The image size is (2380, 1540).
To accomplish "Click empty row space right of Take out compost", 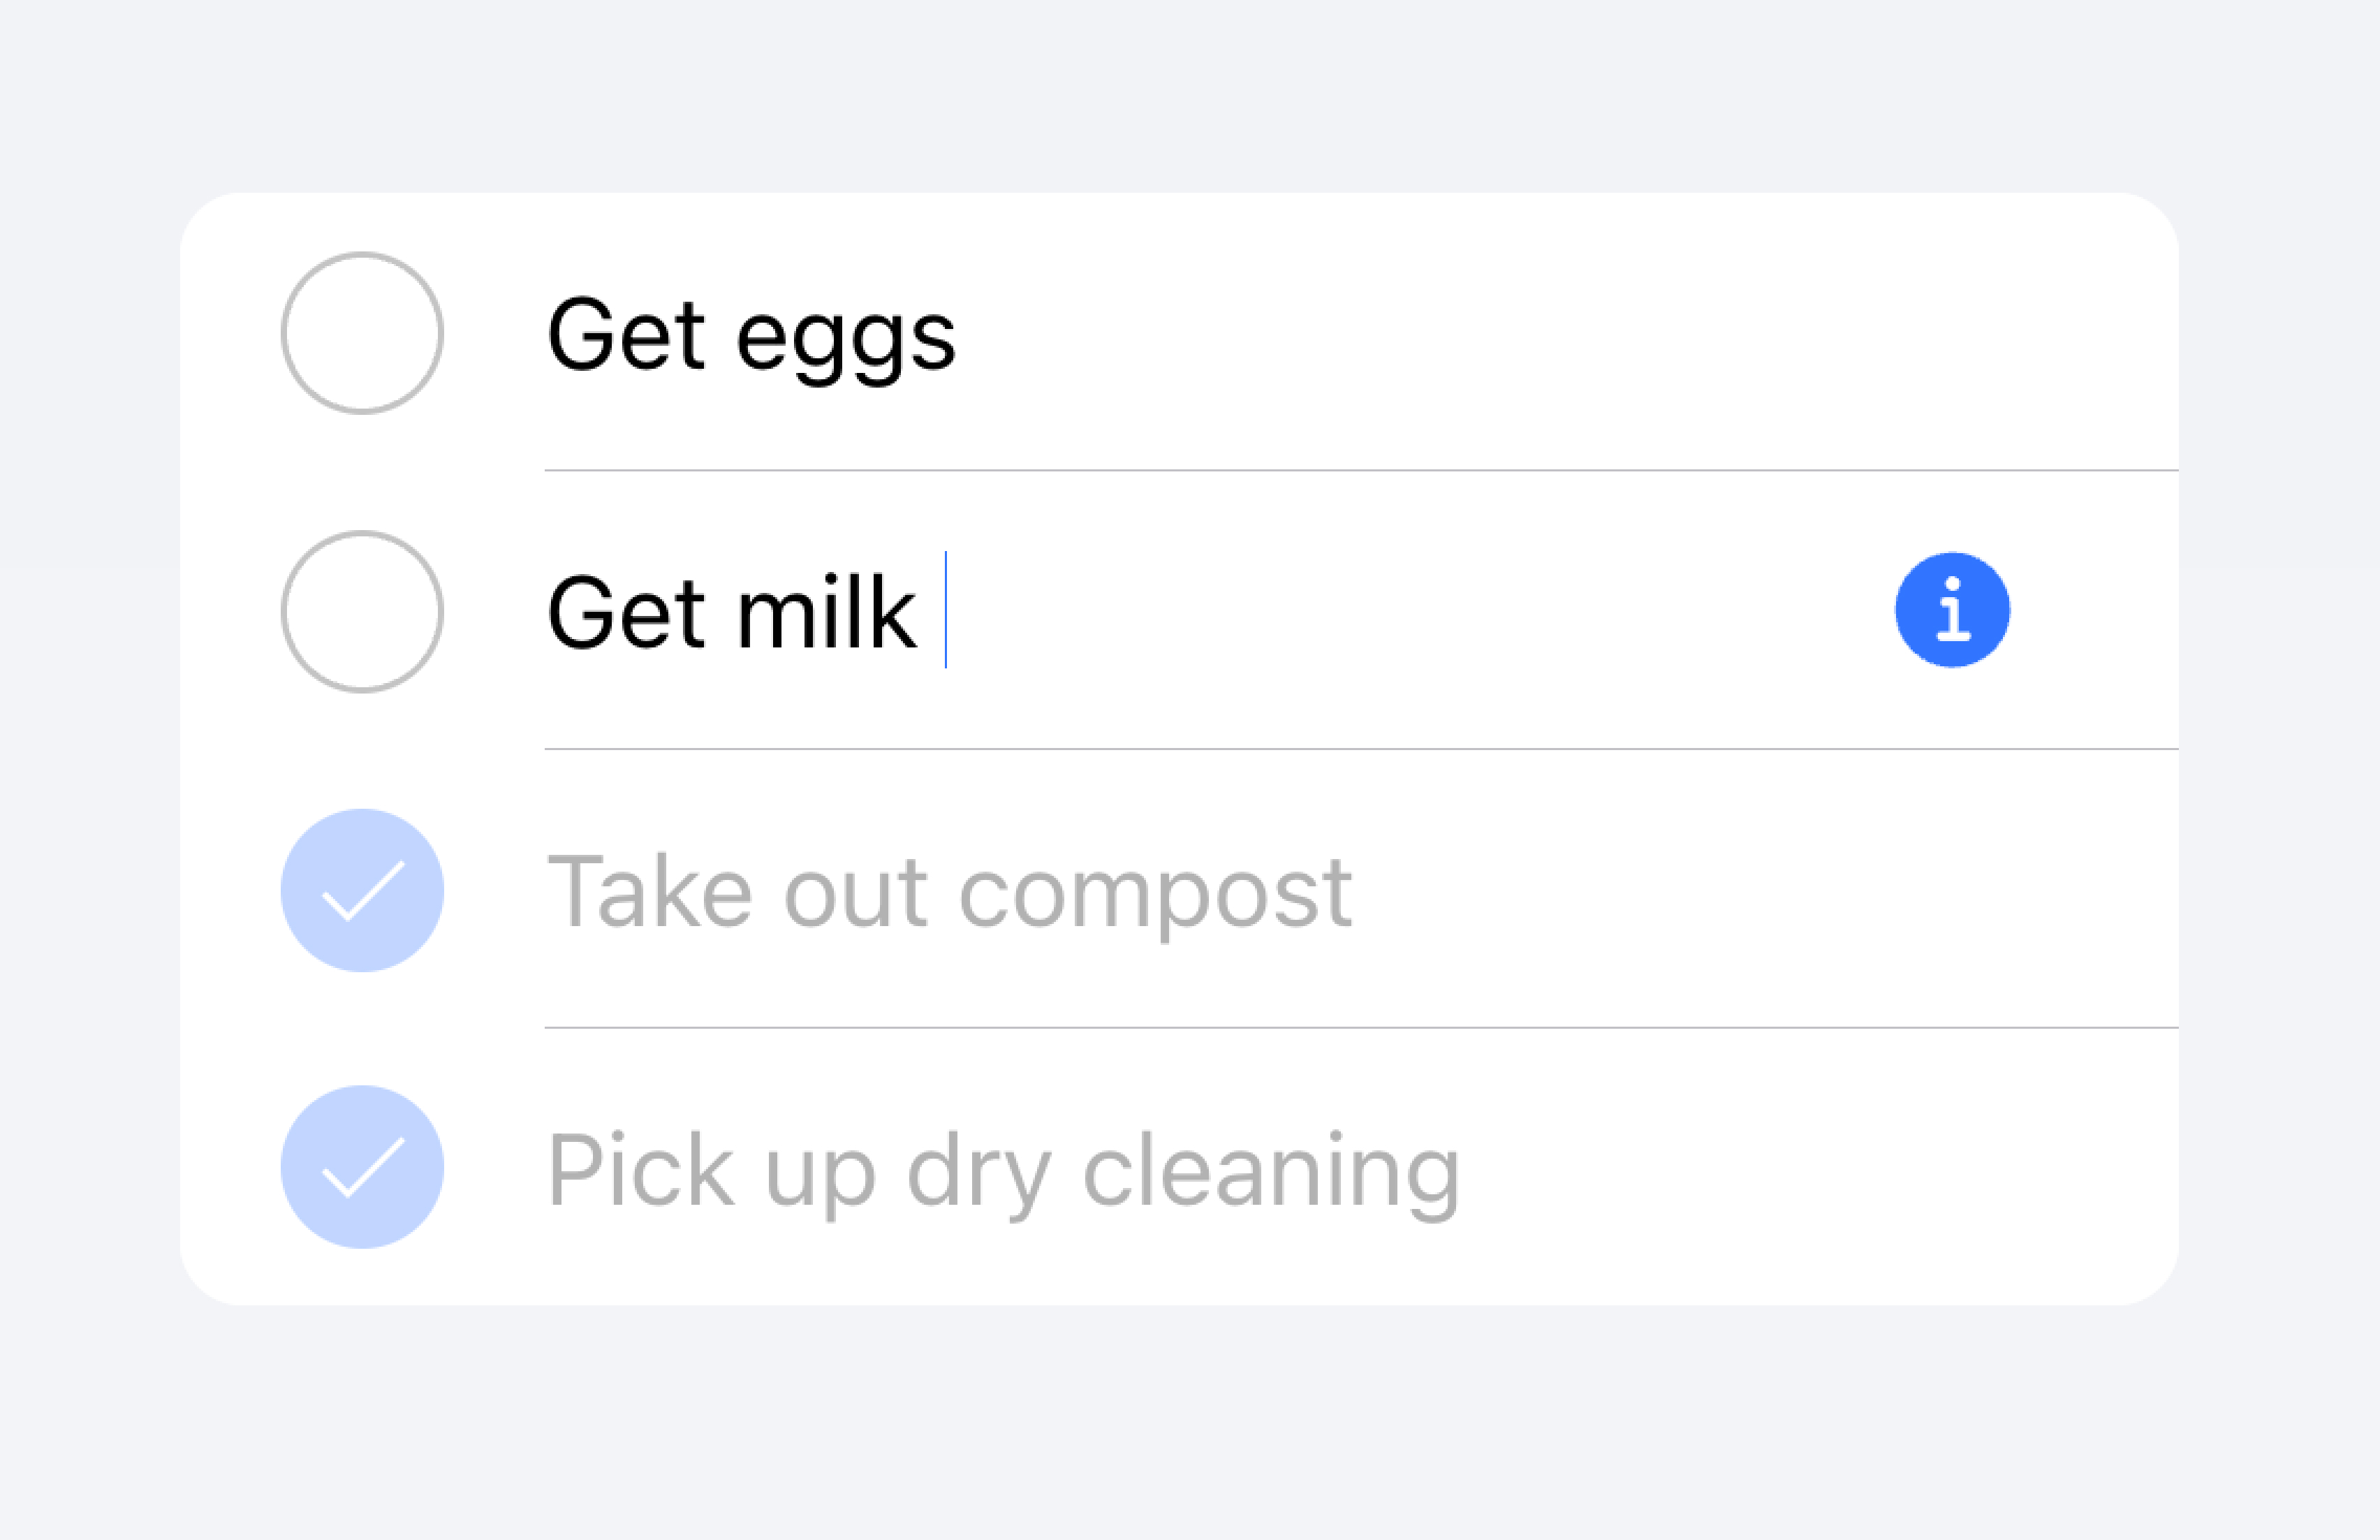I will click(1750, 891).
